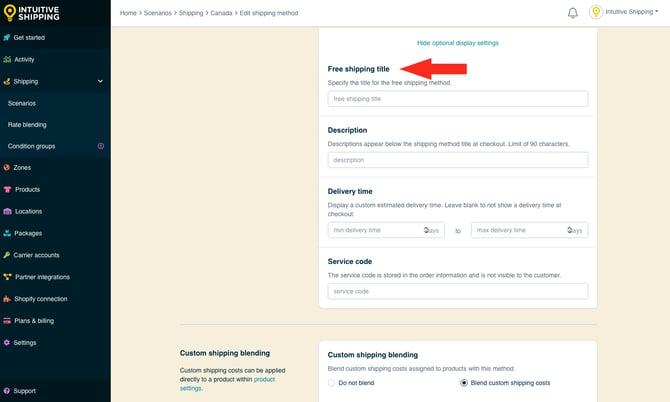Select Blend custom shipping costs radio
Image resolution: width=670 pixels, height=402 pixels.
click(x=464, y=383)
